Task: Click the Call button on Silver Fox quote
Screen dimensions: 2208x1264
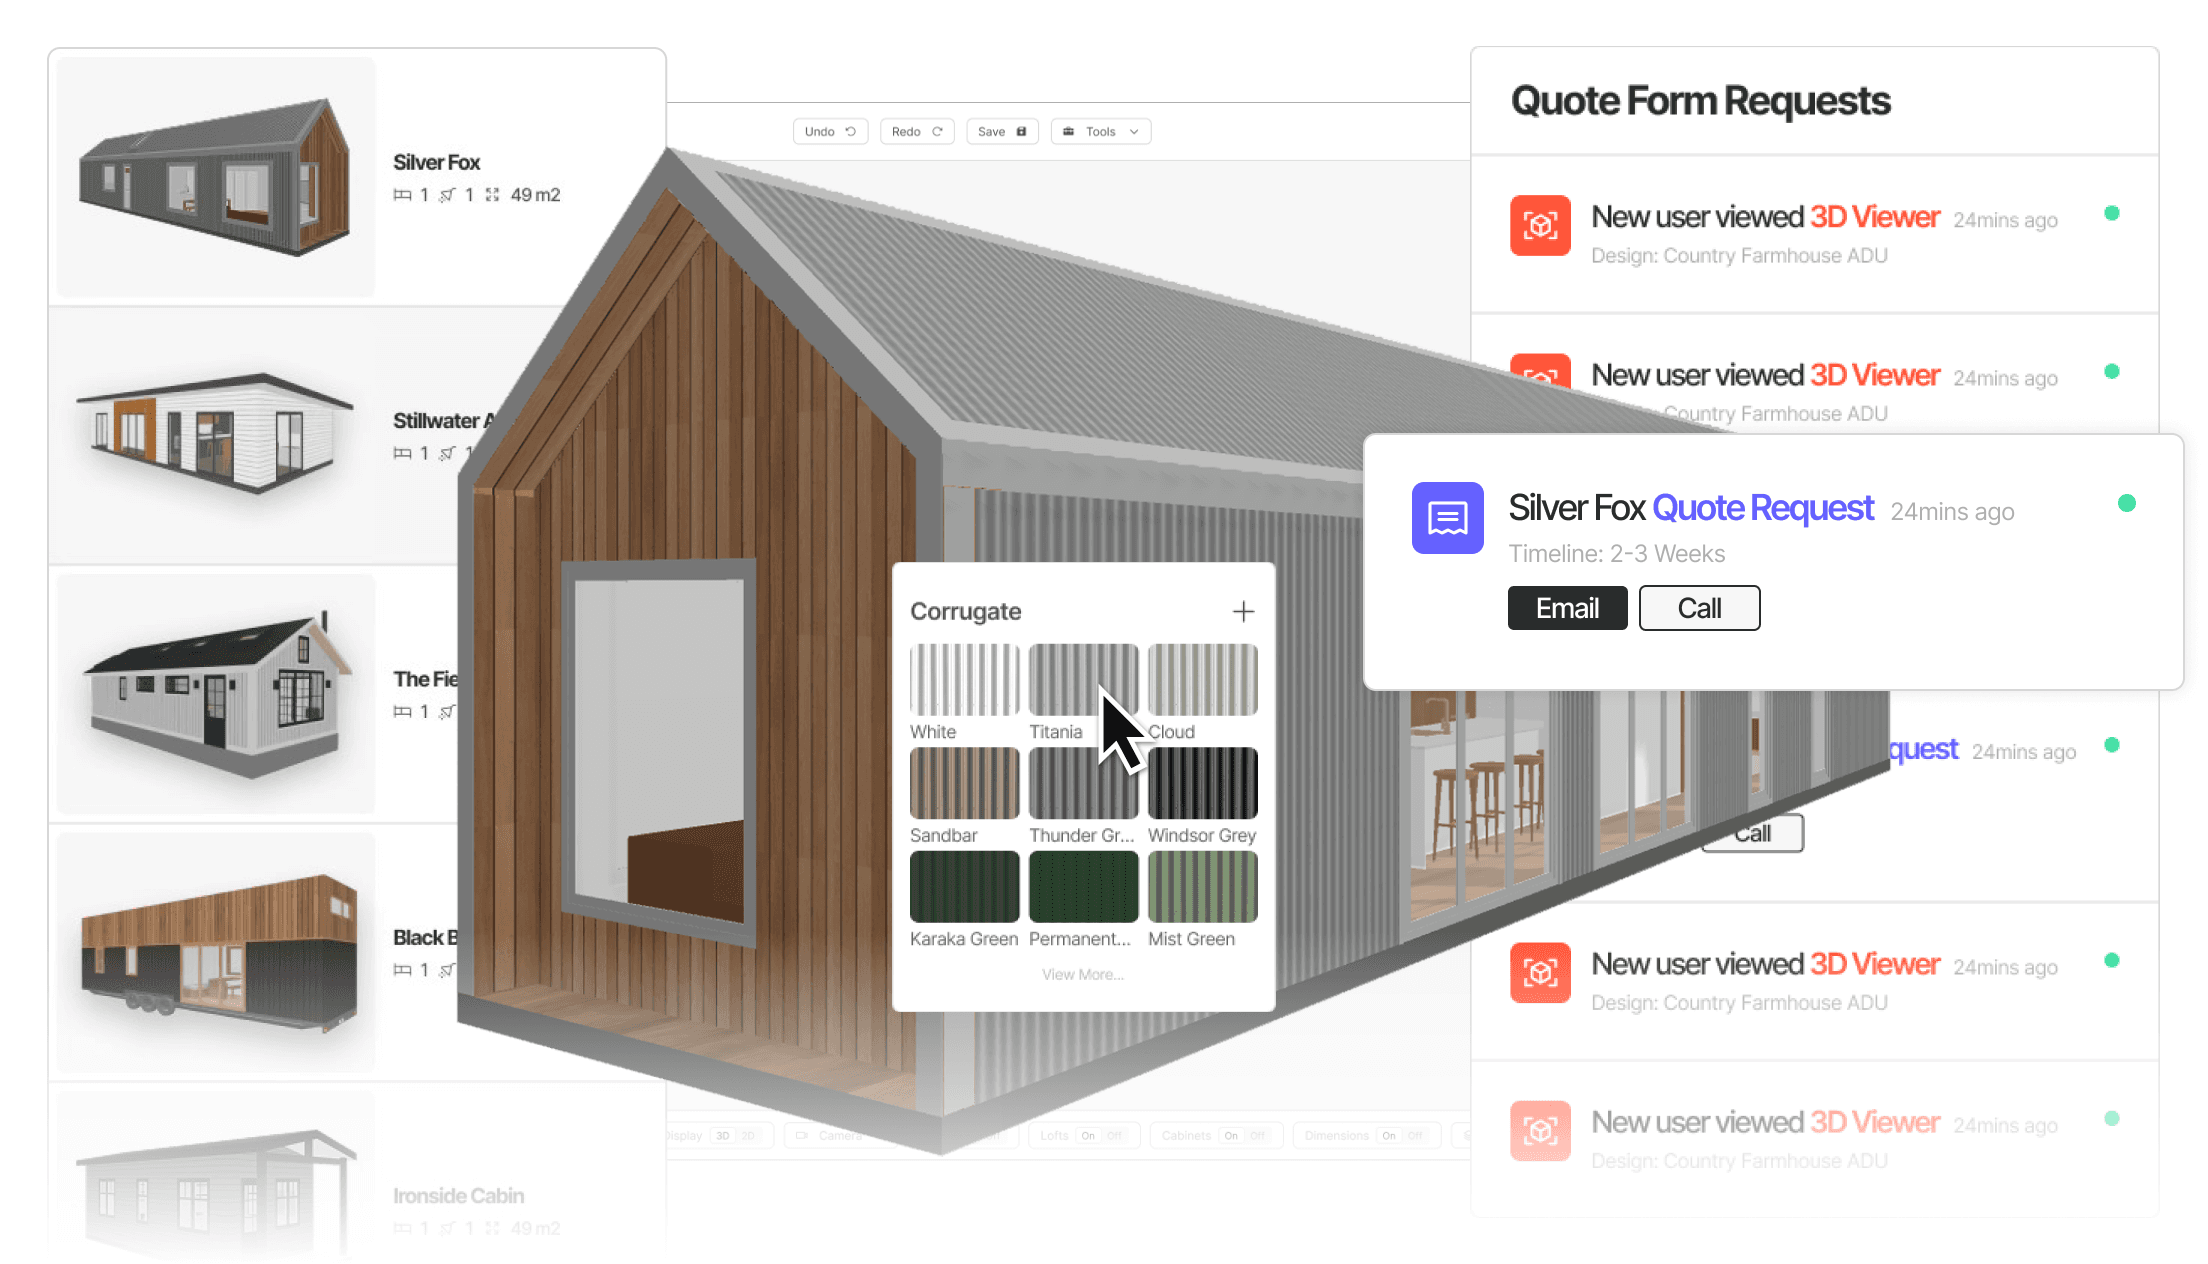Action: coord(1698,607)
